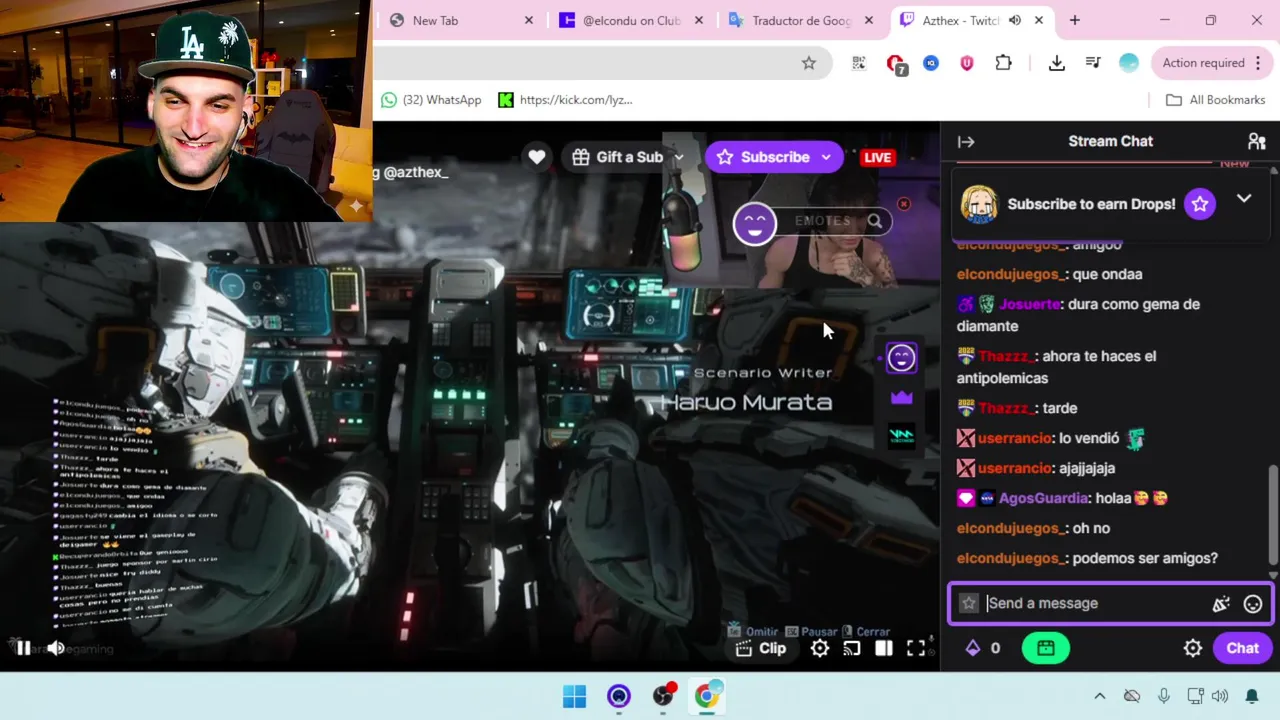Mute the Azthex Twitch tab audio
Viewport: 1280px width, 720px height.
[x=1015, y=20]
